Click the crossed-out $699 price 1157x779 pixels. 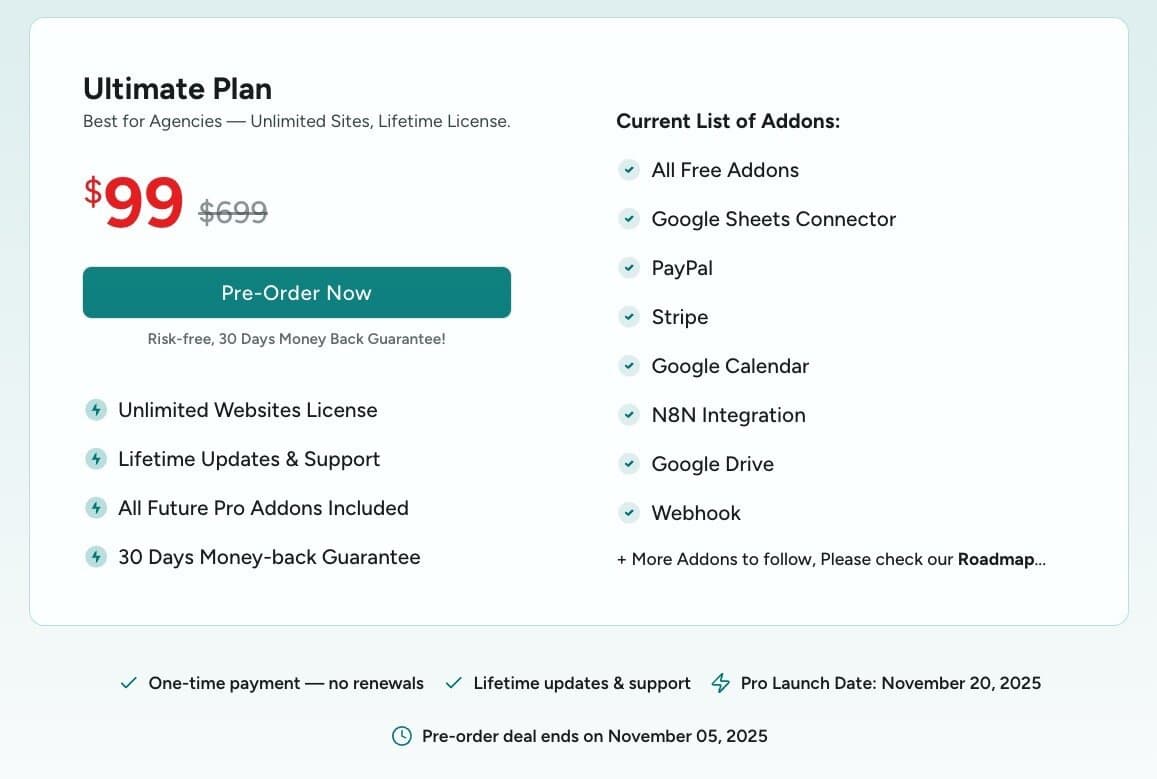[x=233, y=212]
